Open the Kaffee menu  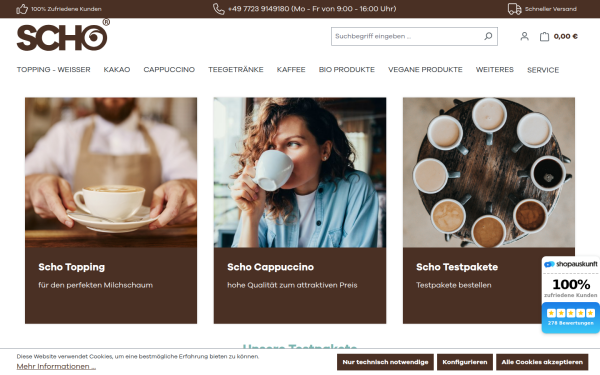pos(291,70)
